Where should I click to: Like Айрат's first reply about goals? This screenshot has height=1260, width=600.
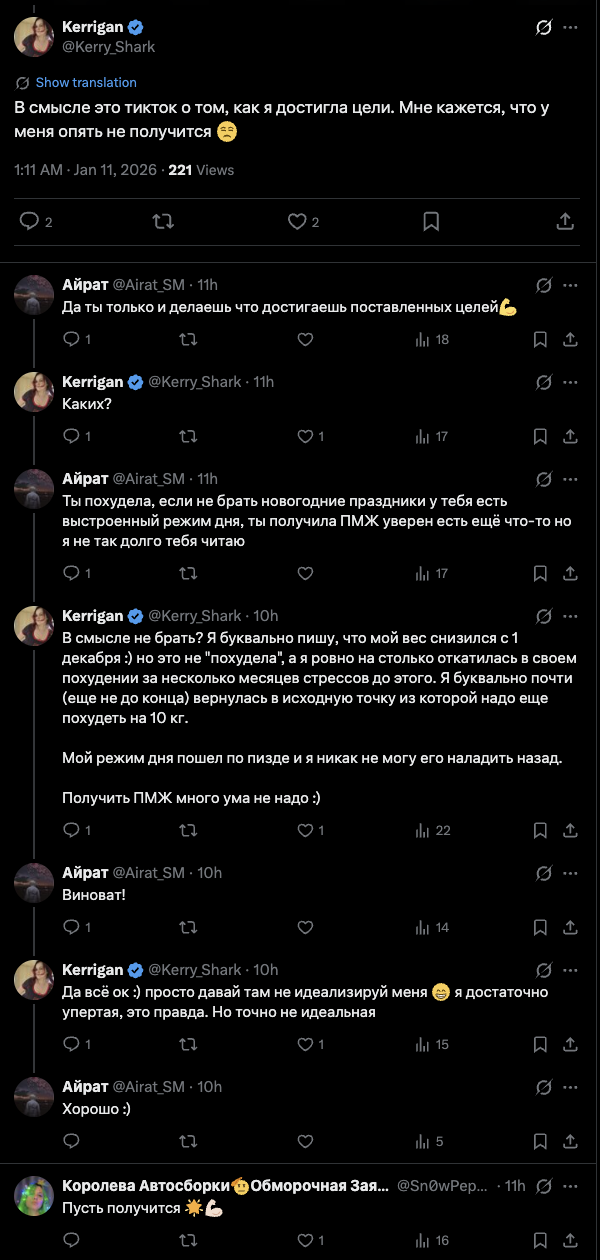point(305,340)
